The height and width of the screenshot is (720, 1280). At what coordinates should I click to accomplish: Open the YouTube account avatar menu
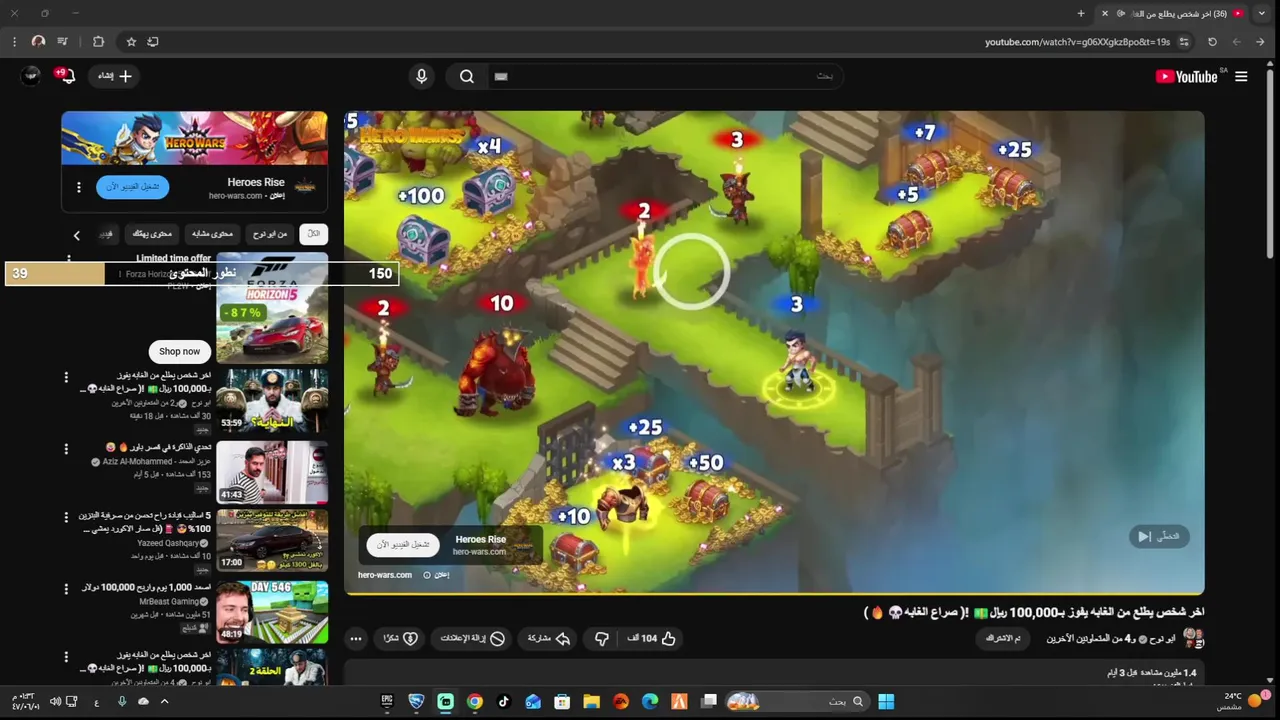[x=31, y=76]
